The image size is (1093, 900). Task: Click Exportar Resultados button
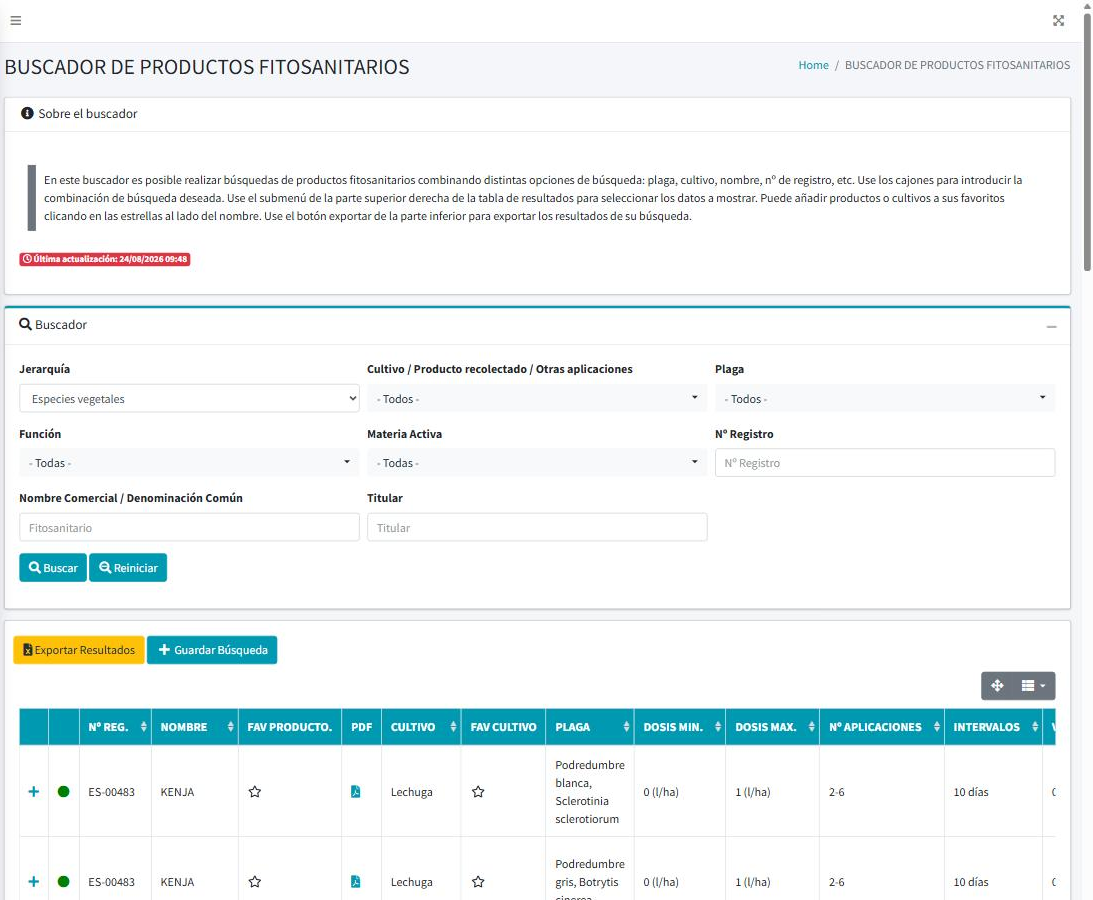79,650
